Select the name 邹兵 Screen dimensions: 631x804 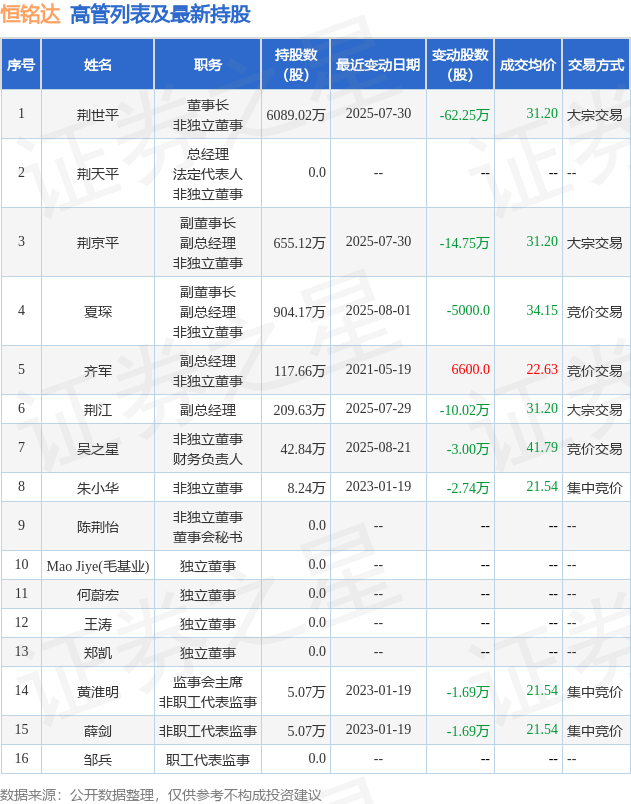(97, 760)
